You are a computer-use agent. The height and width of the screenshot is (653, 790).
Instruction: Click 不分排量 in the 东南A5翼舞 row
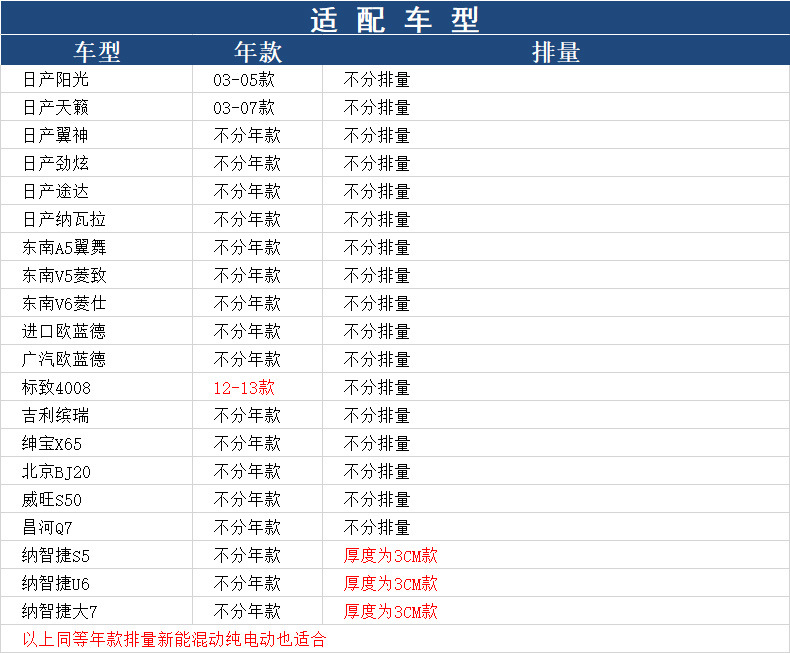377,247
